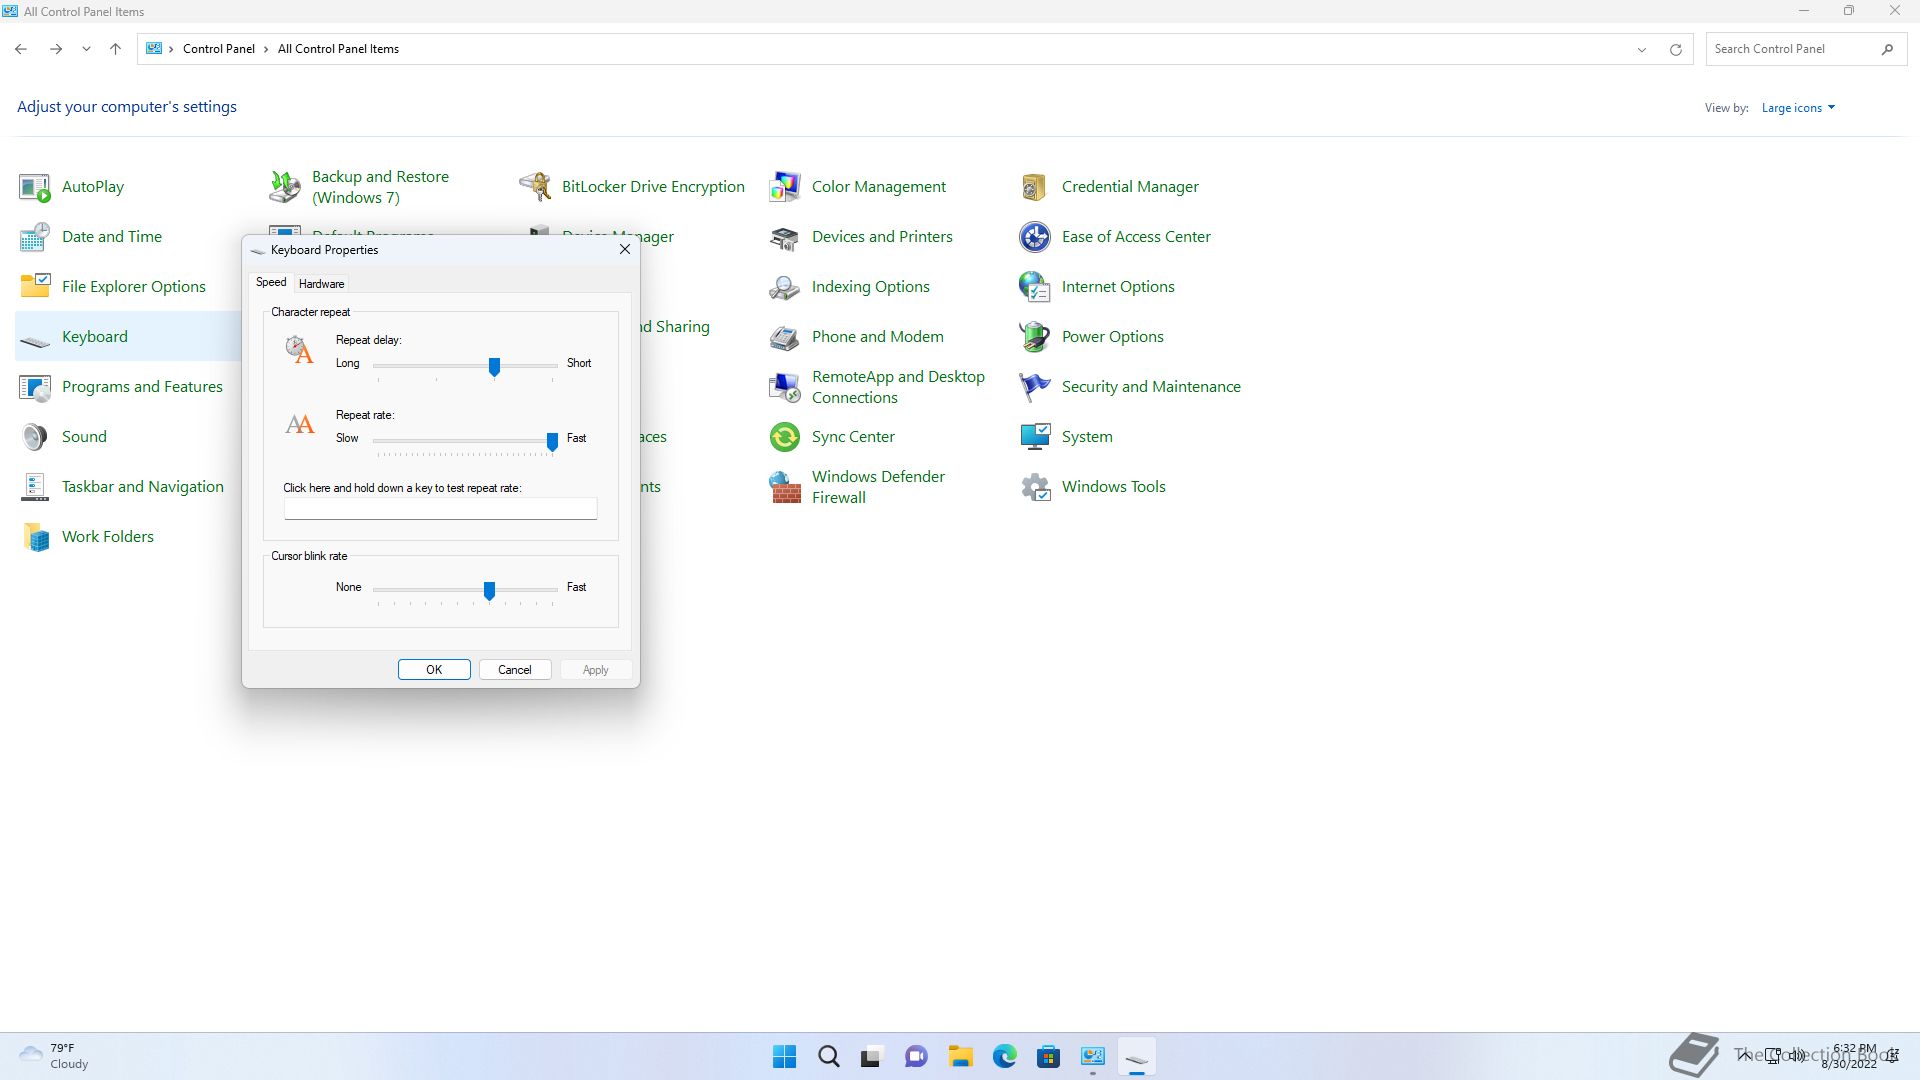The width and height of the screenshot is (1920, 1080).
Task: Open BitLocker Drive Encryption icon
Action: 535,187
